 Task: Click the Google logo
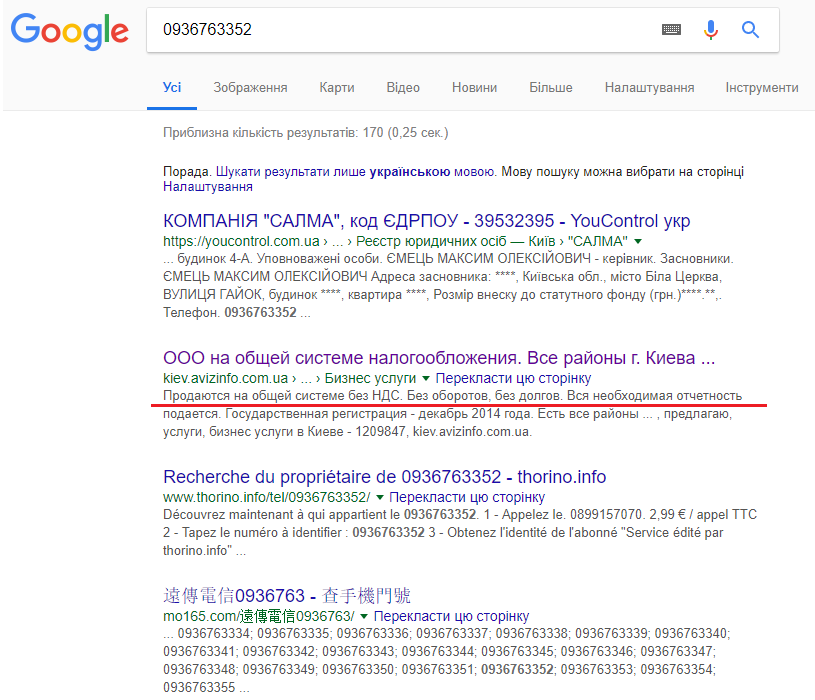click(x=70, y=32)
